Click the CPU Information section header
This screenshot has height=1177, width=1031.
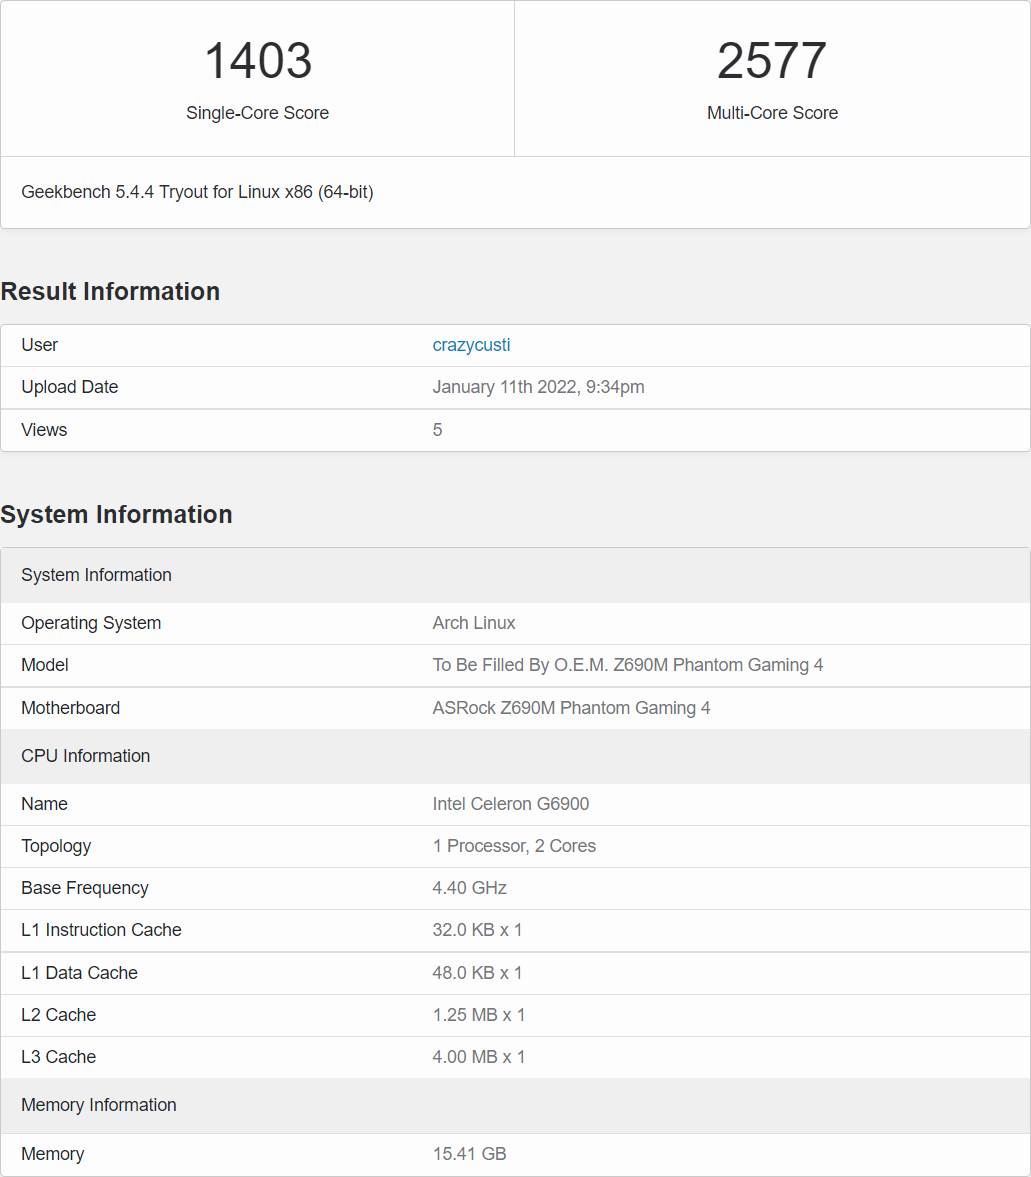85,756
